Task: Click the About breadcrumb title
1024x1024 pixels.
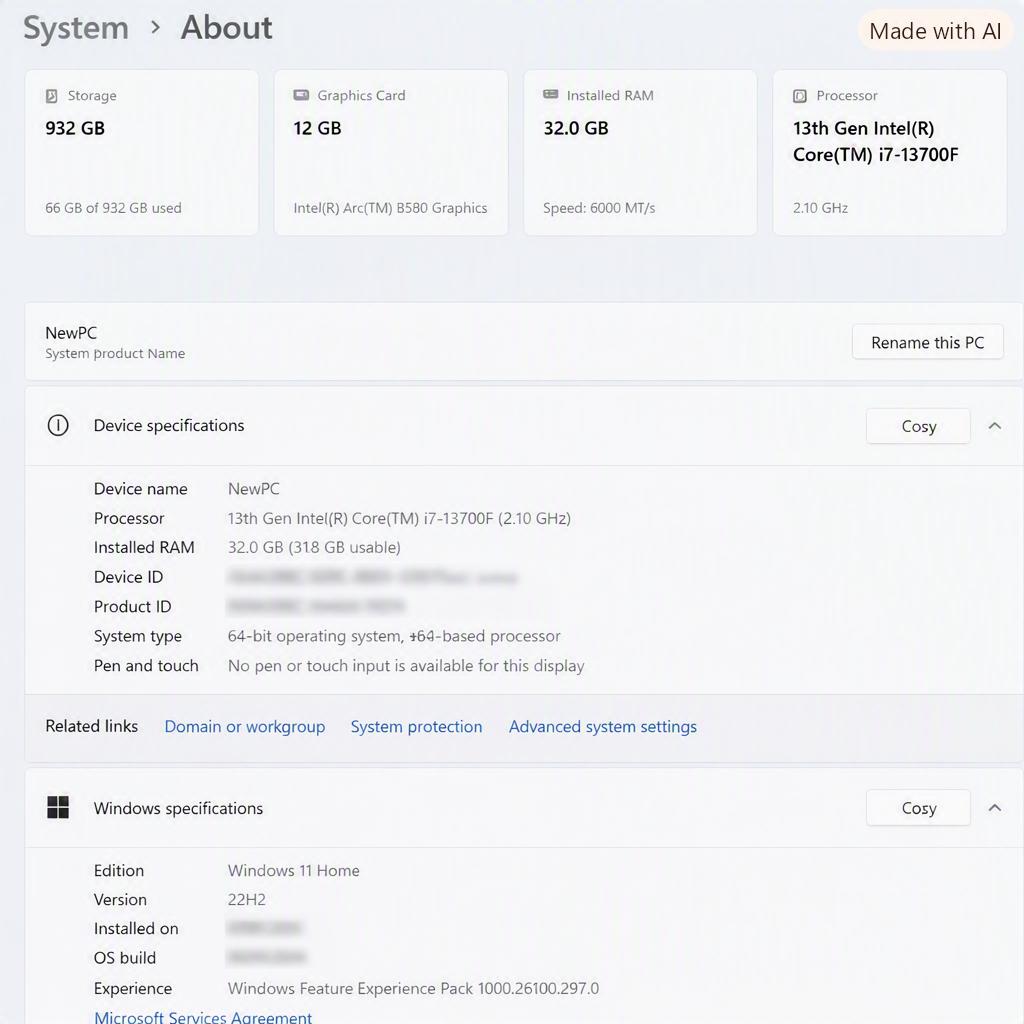Action: click(x=227, y=27)
